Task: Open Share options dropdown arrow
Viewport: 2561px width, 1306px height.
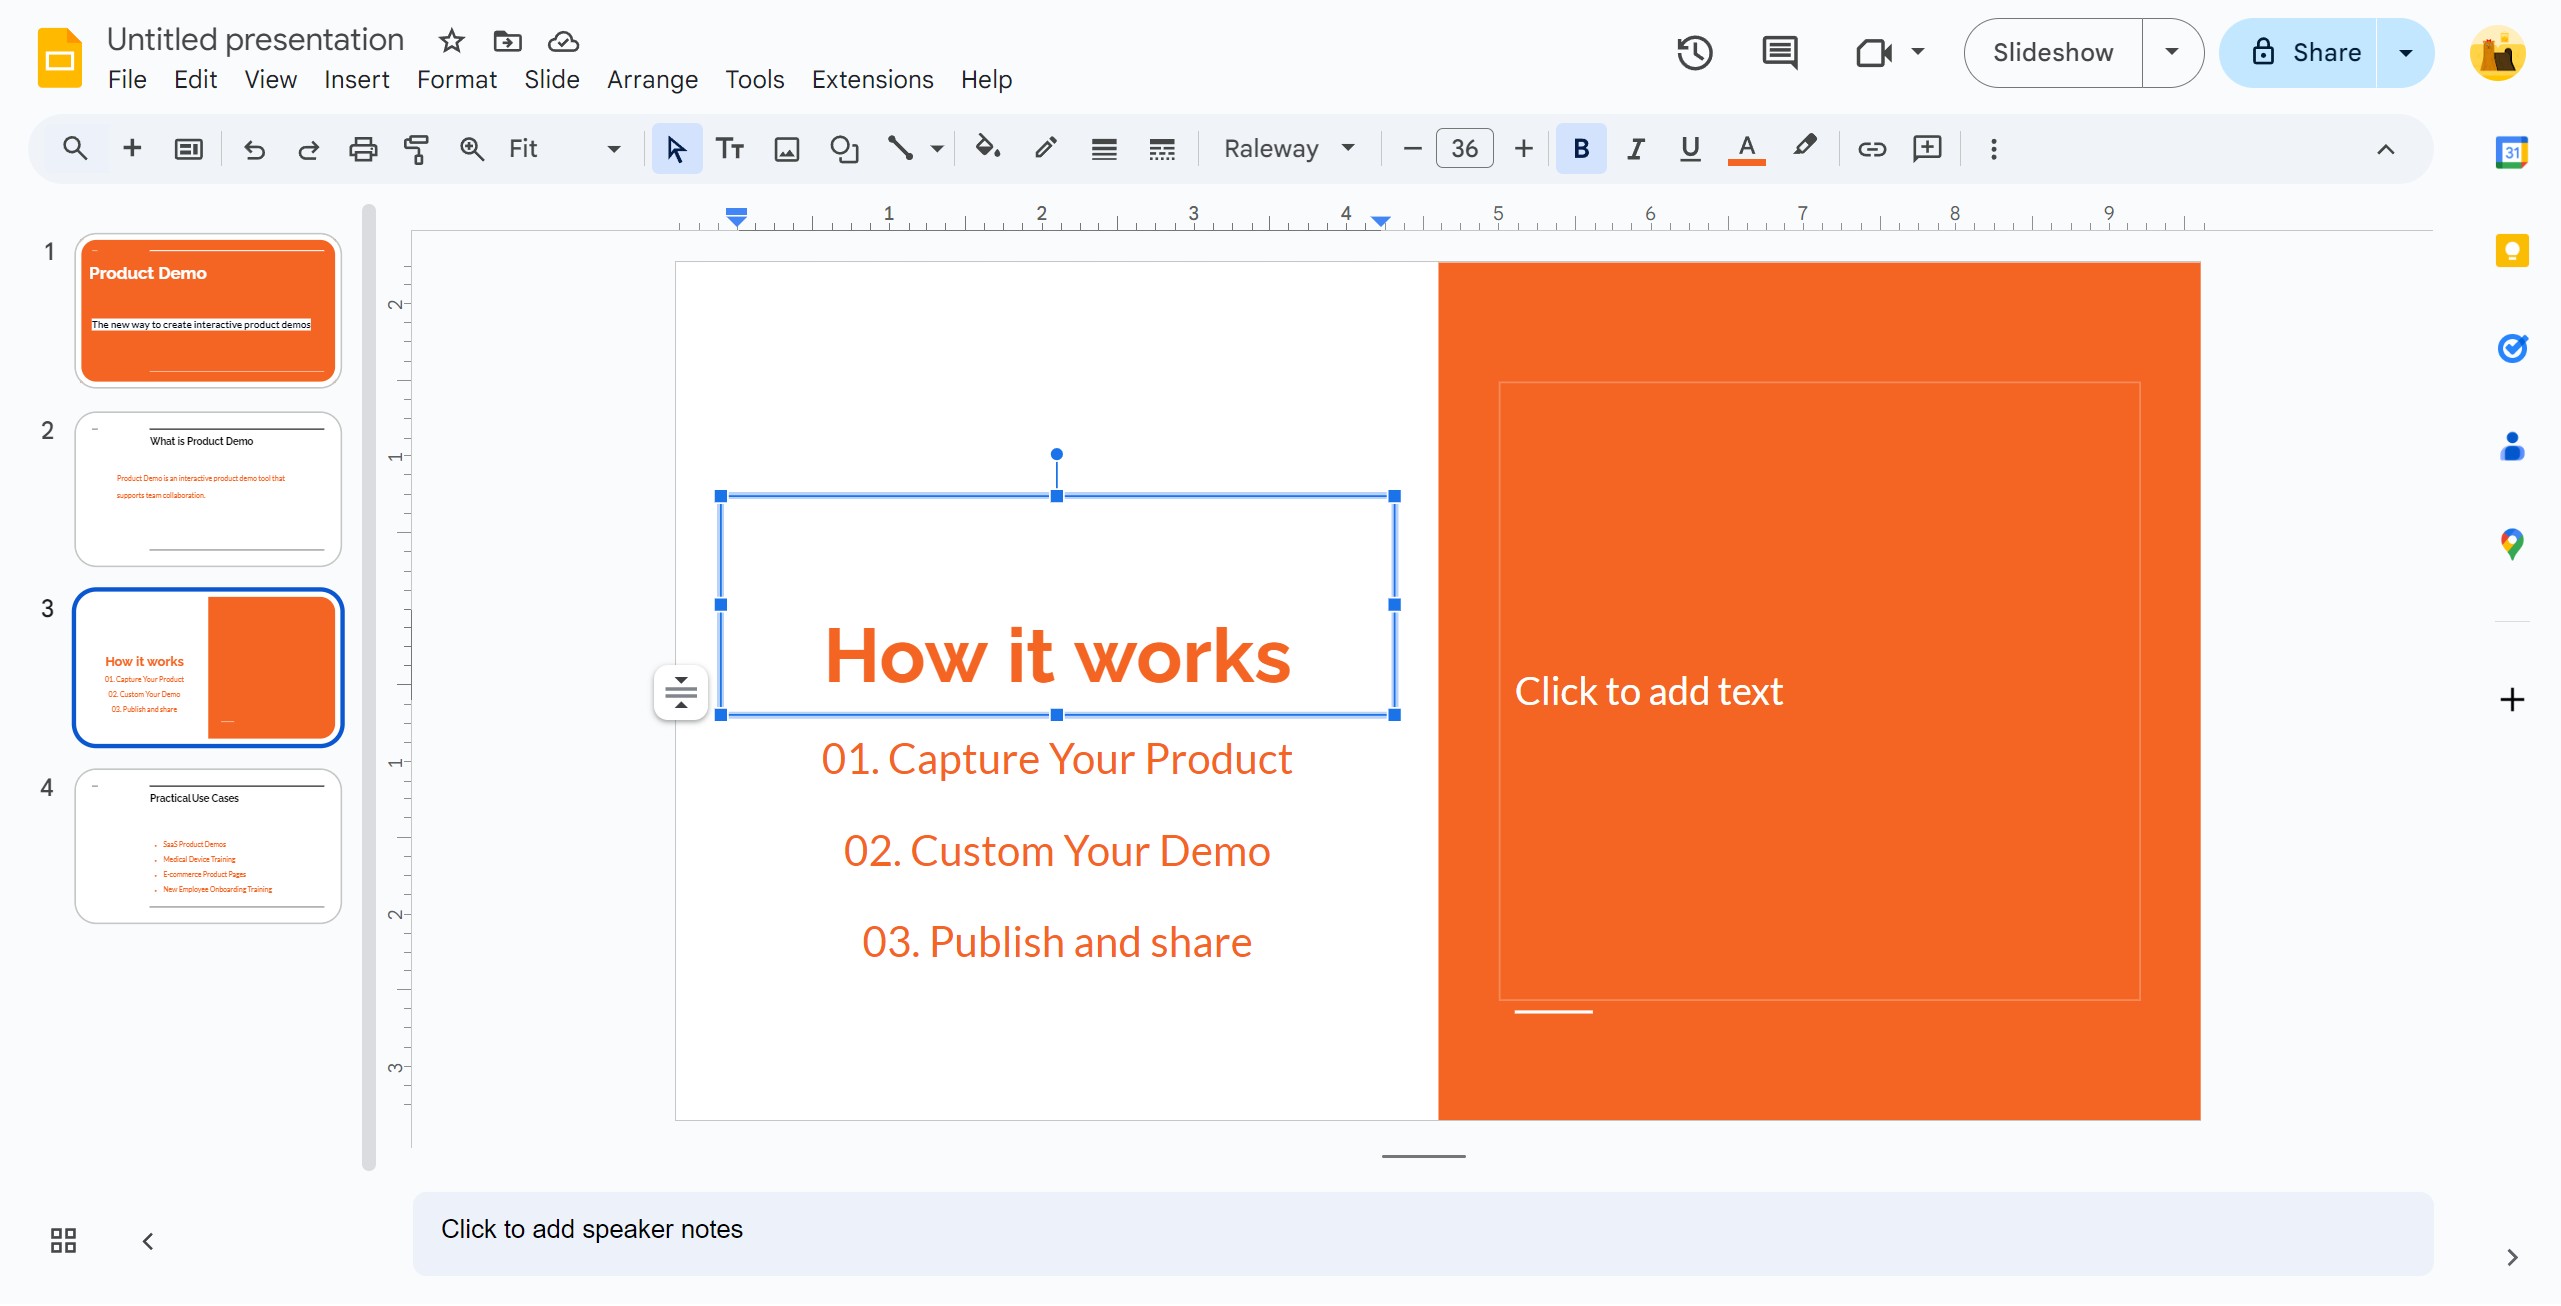Action: pyautogui.click(x=2405, y=53)
